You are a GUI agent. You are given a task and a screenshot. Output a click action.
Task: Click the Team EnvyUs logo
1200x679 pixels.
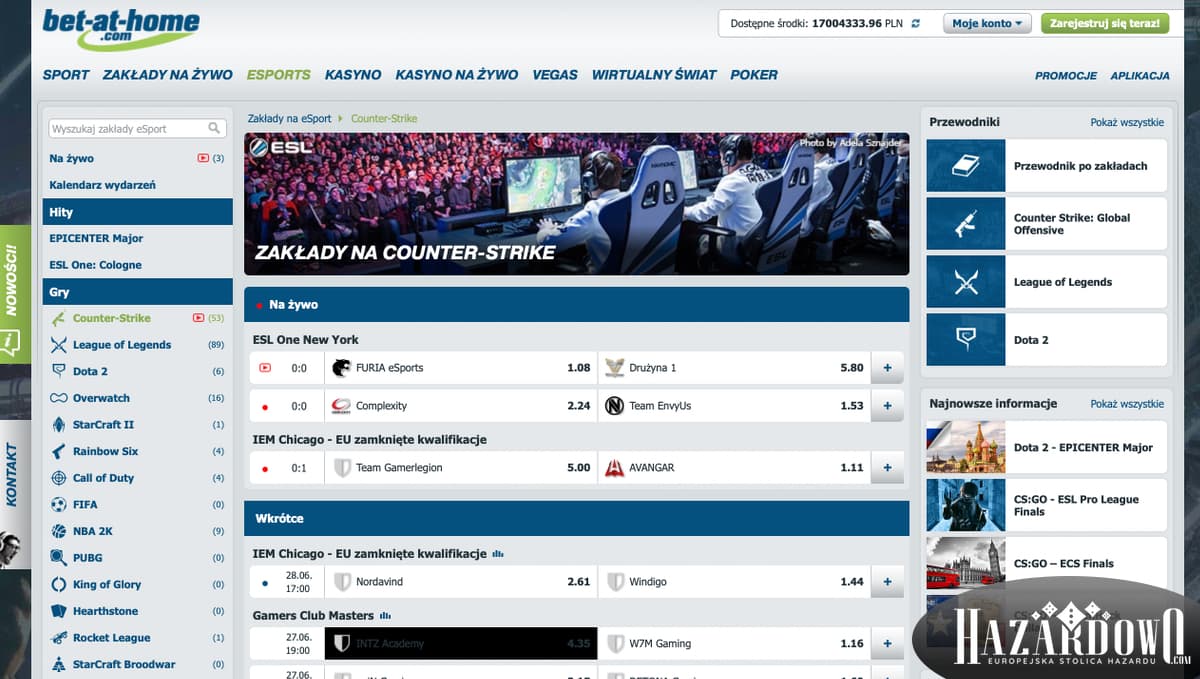coord(614,406)
